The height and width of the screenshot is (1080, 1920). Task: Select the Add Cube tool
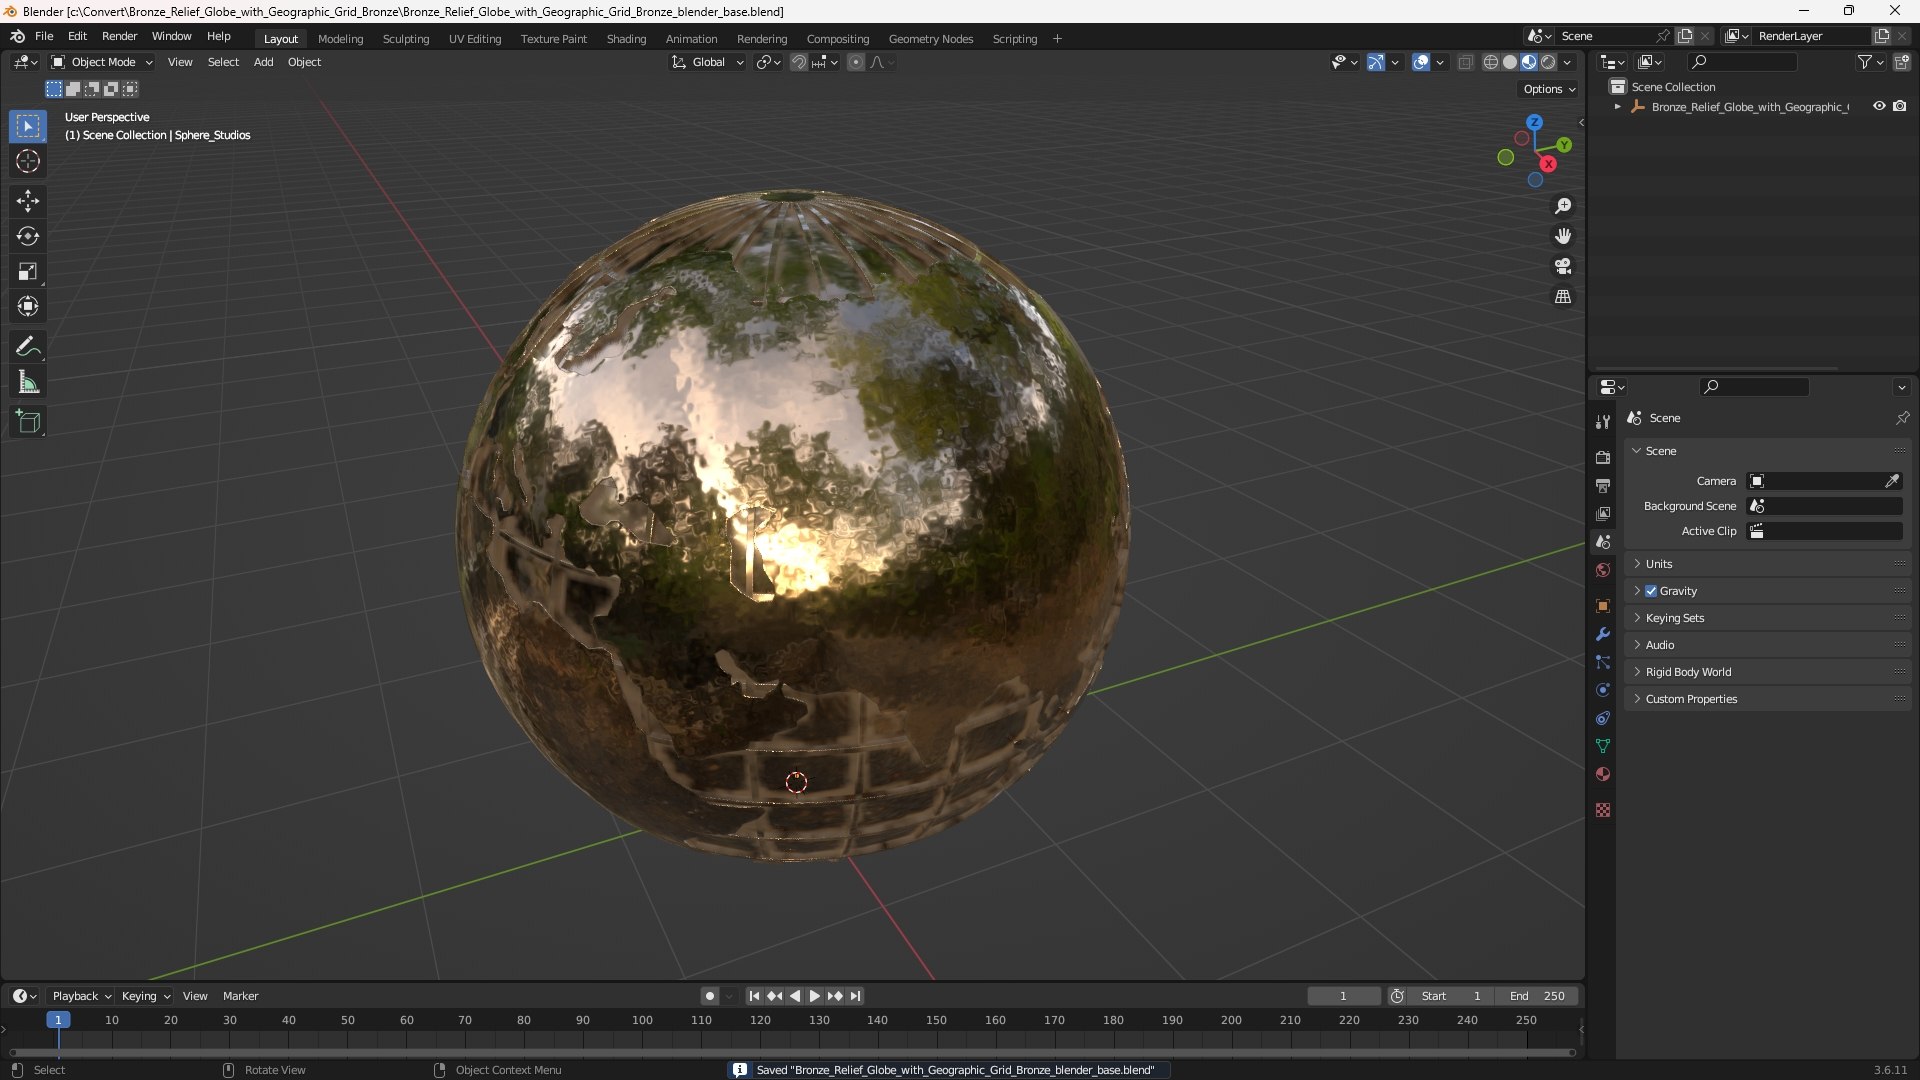(28, 422)
